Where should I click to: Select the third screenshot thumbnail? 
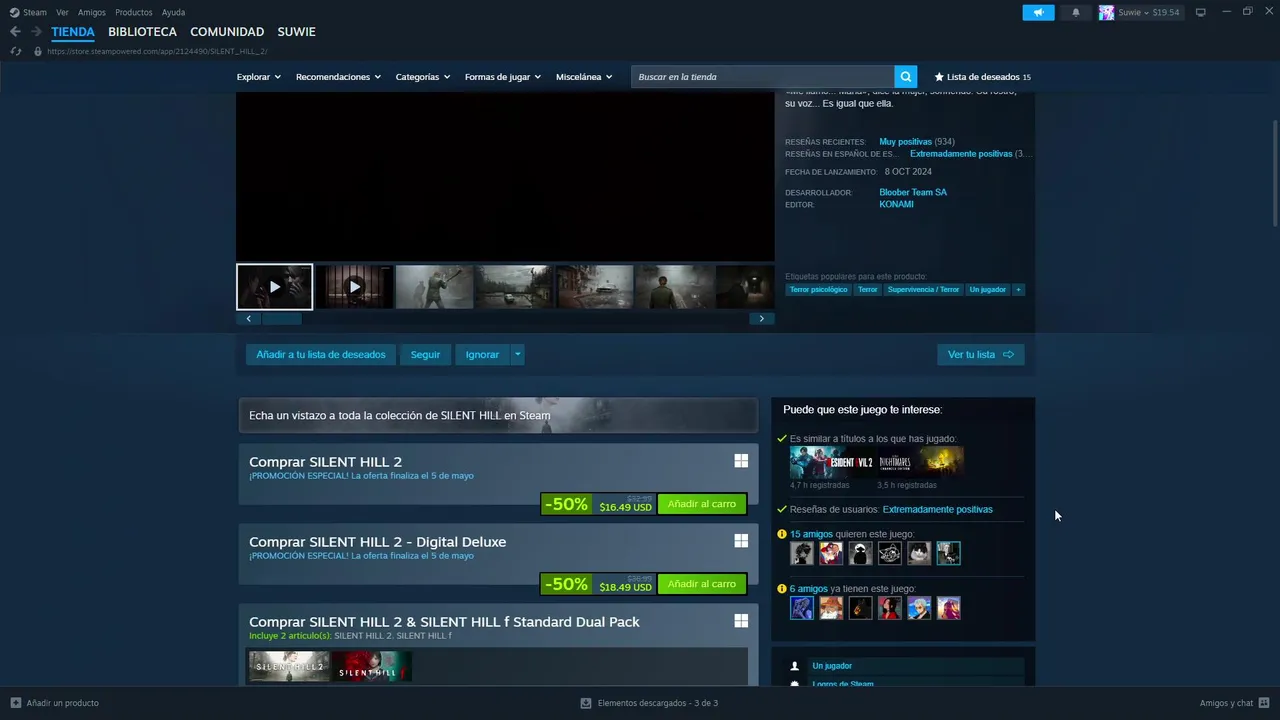[434, 287]
